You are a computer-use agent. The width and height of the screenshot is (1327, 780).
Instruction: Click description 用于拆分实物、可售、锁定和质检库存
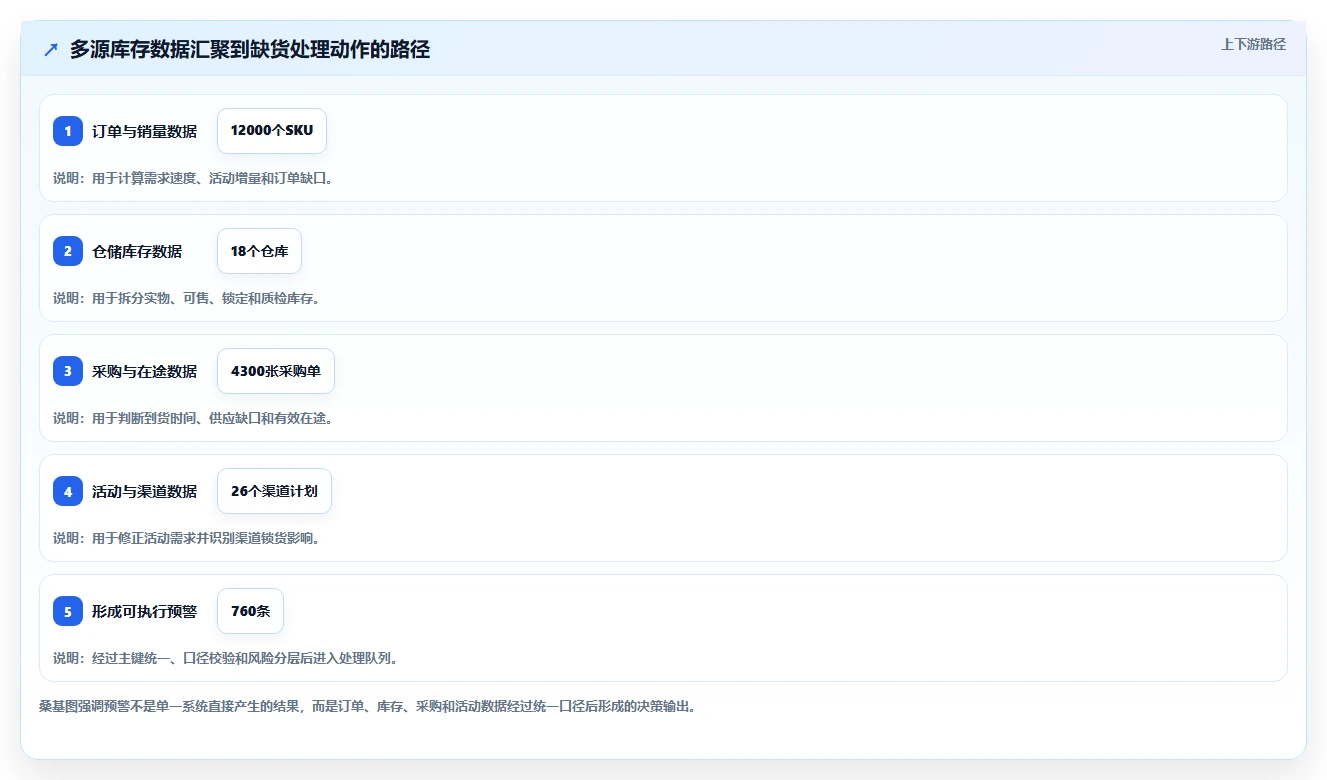click(x=186, y=298)
